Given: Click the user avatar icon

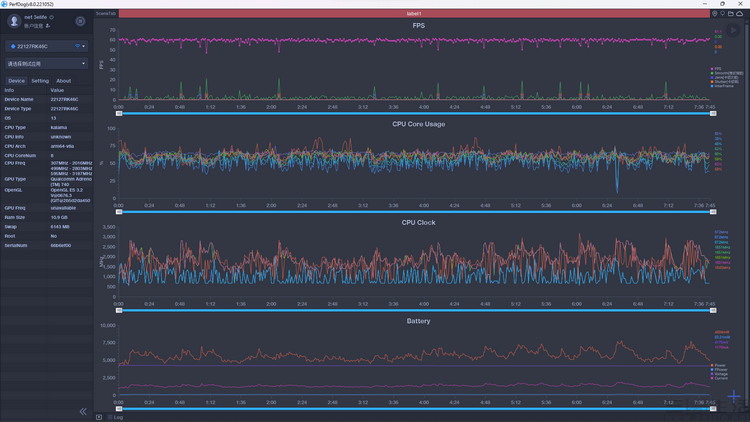Looking at the screenshot, I should coord(14,21).
